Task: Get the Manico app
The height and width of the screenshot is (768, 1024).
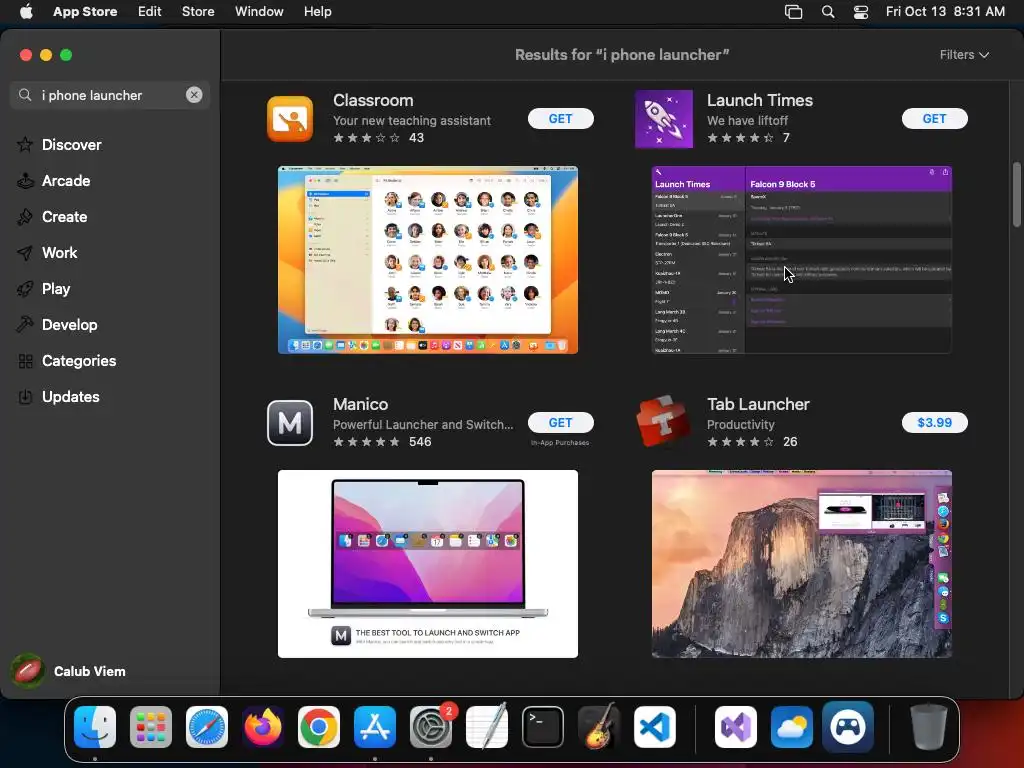Action: pyautogui.click(x=560, y=423)
